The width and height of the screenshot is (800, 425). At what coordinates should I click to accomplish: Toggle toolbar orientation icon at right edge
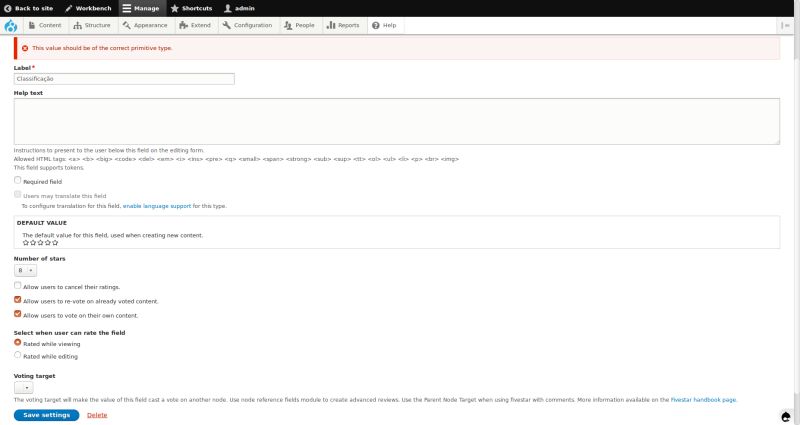pos(786,25)
